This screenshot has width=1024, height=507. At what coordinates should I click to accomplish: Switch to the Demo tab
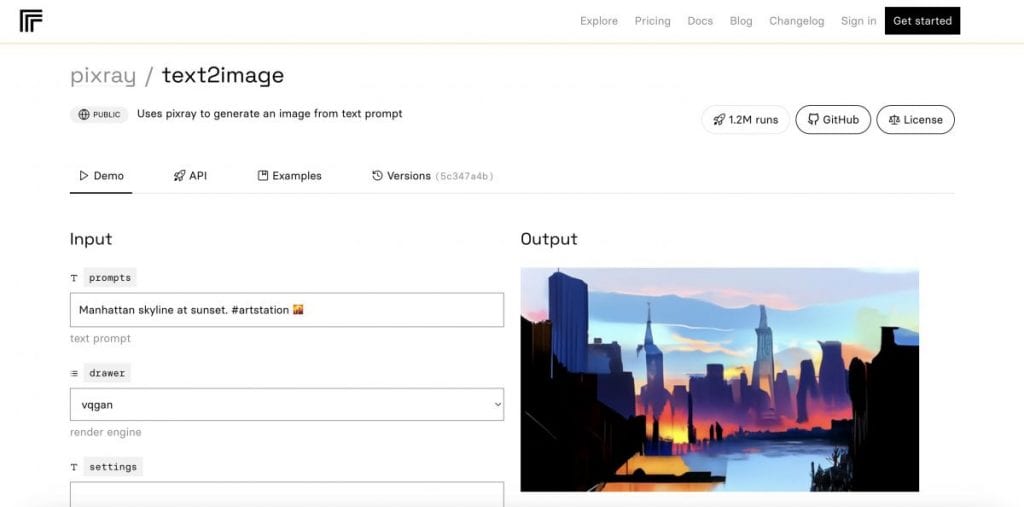tap(101, 176)
